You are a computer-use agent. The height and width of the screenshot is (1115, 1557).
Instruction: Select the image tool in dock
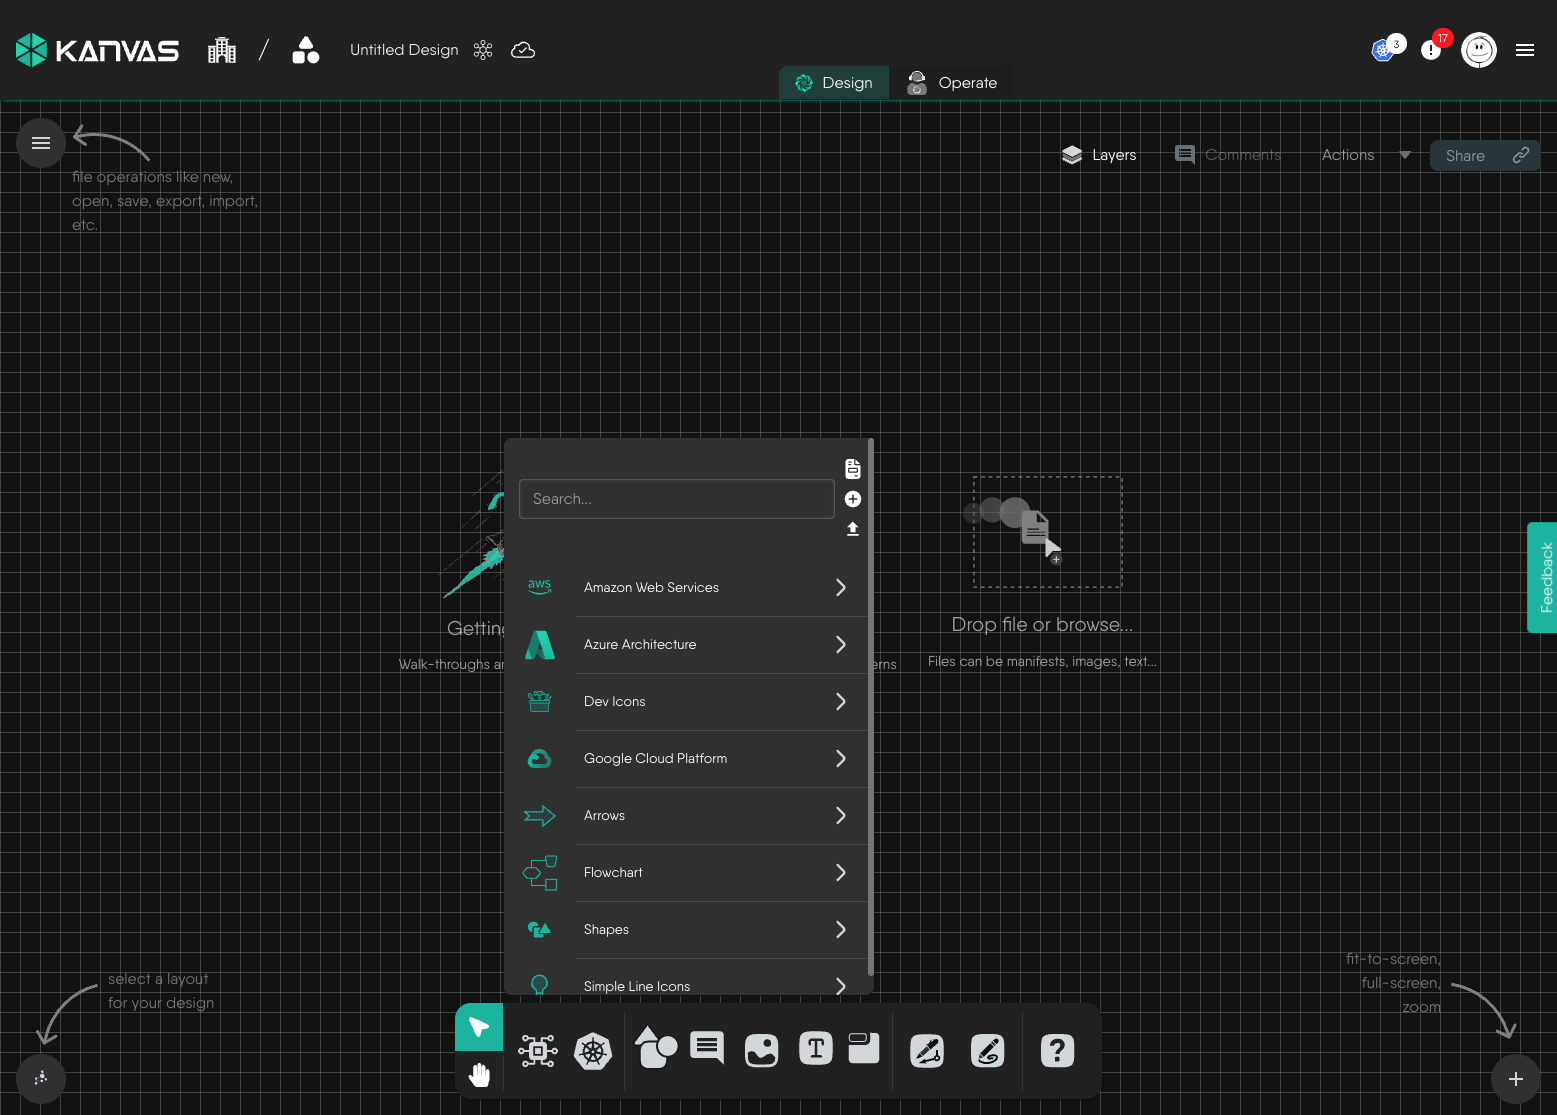pyautogui.click(x=762, y=1050)
